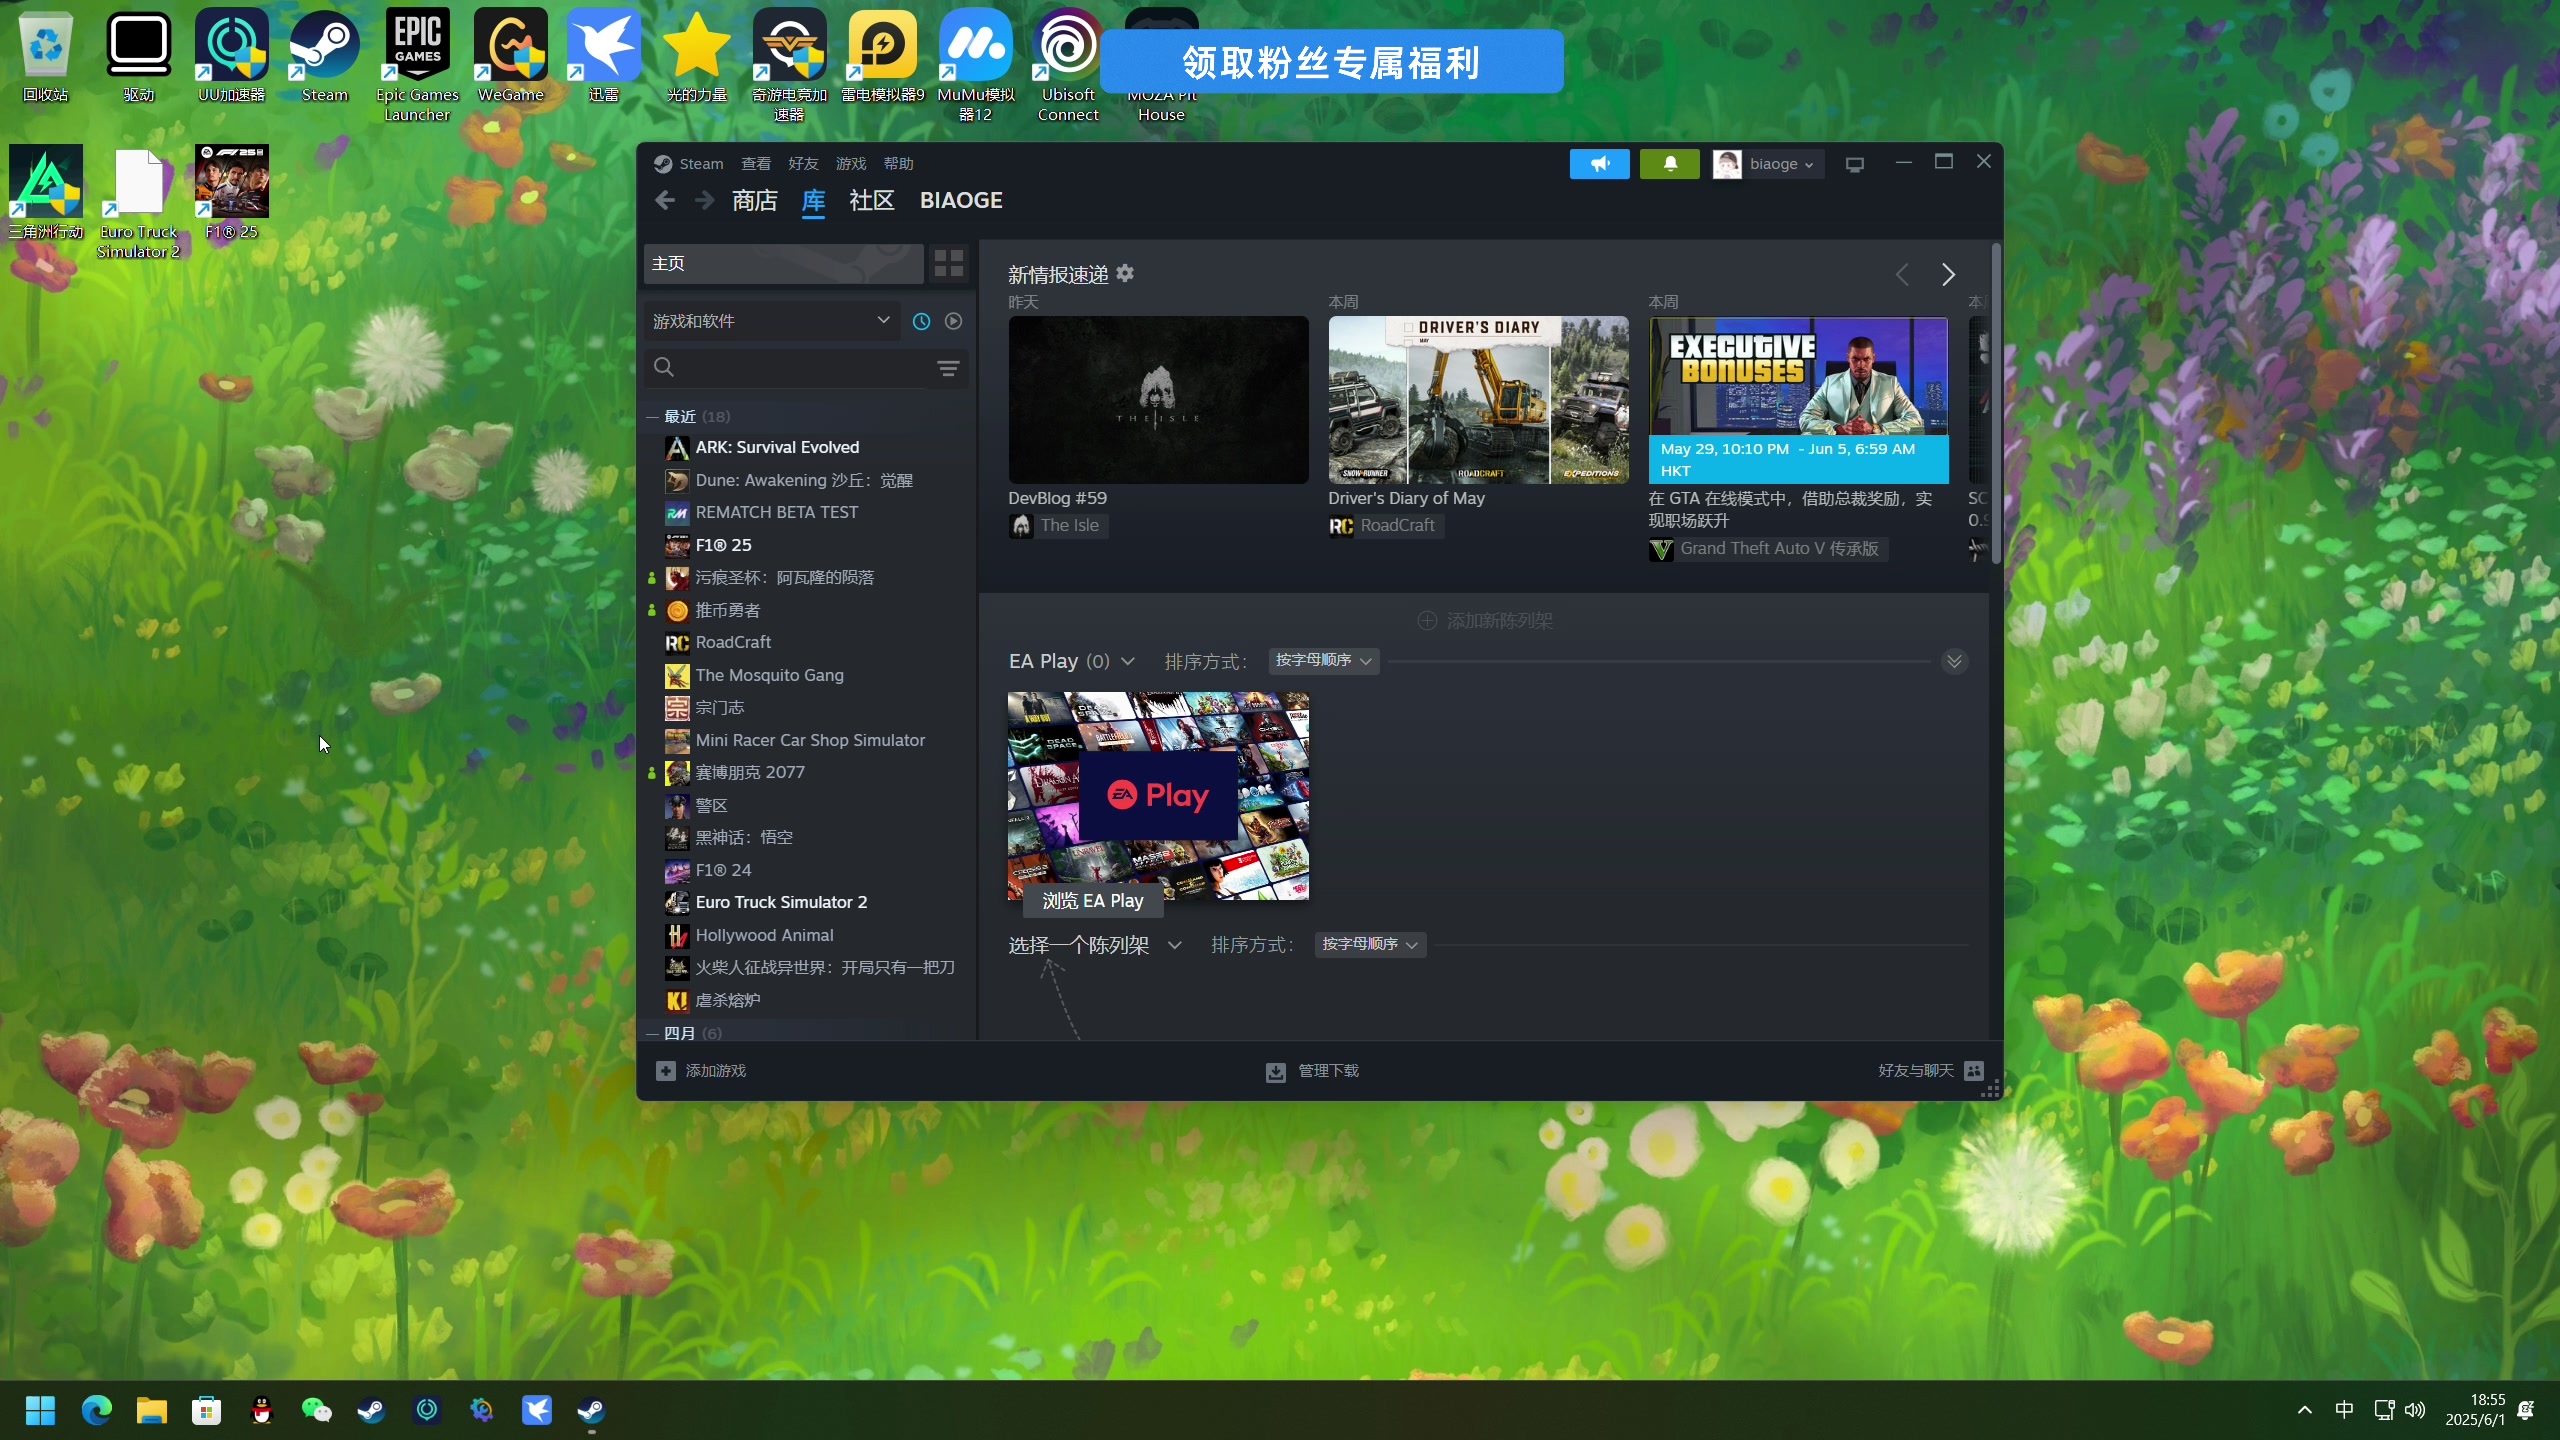The height and width of the screenshot is (1440, 2560).
Task: Show hidden system tray icons chevron
Action: 2305,1410
